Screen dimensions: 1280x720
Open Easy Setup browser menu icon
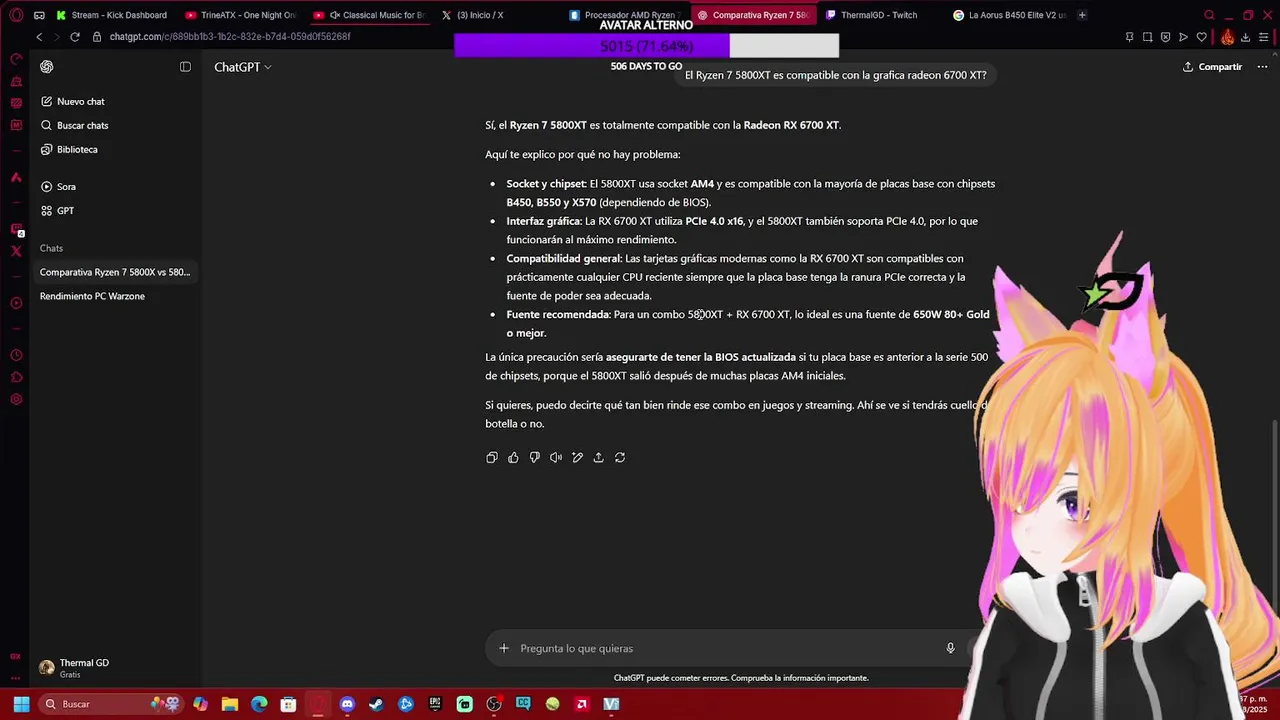point(1263,37)
